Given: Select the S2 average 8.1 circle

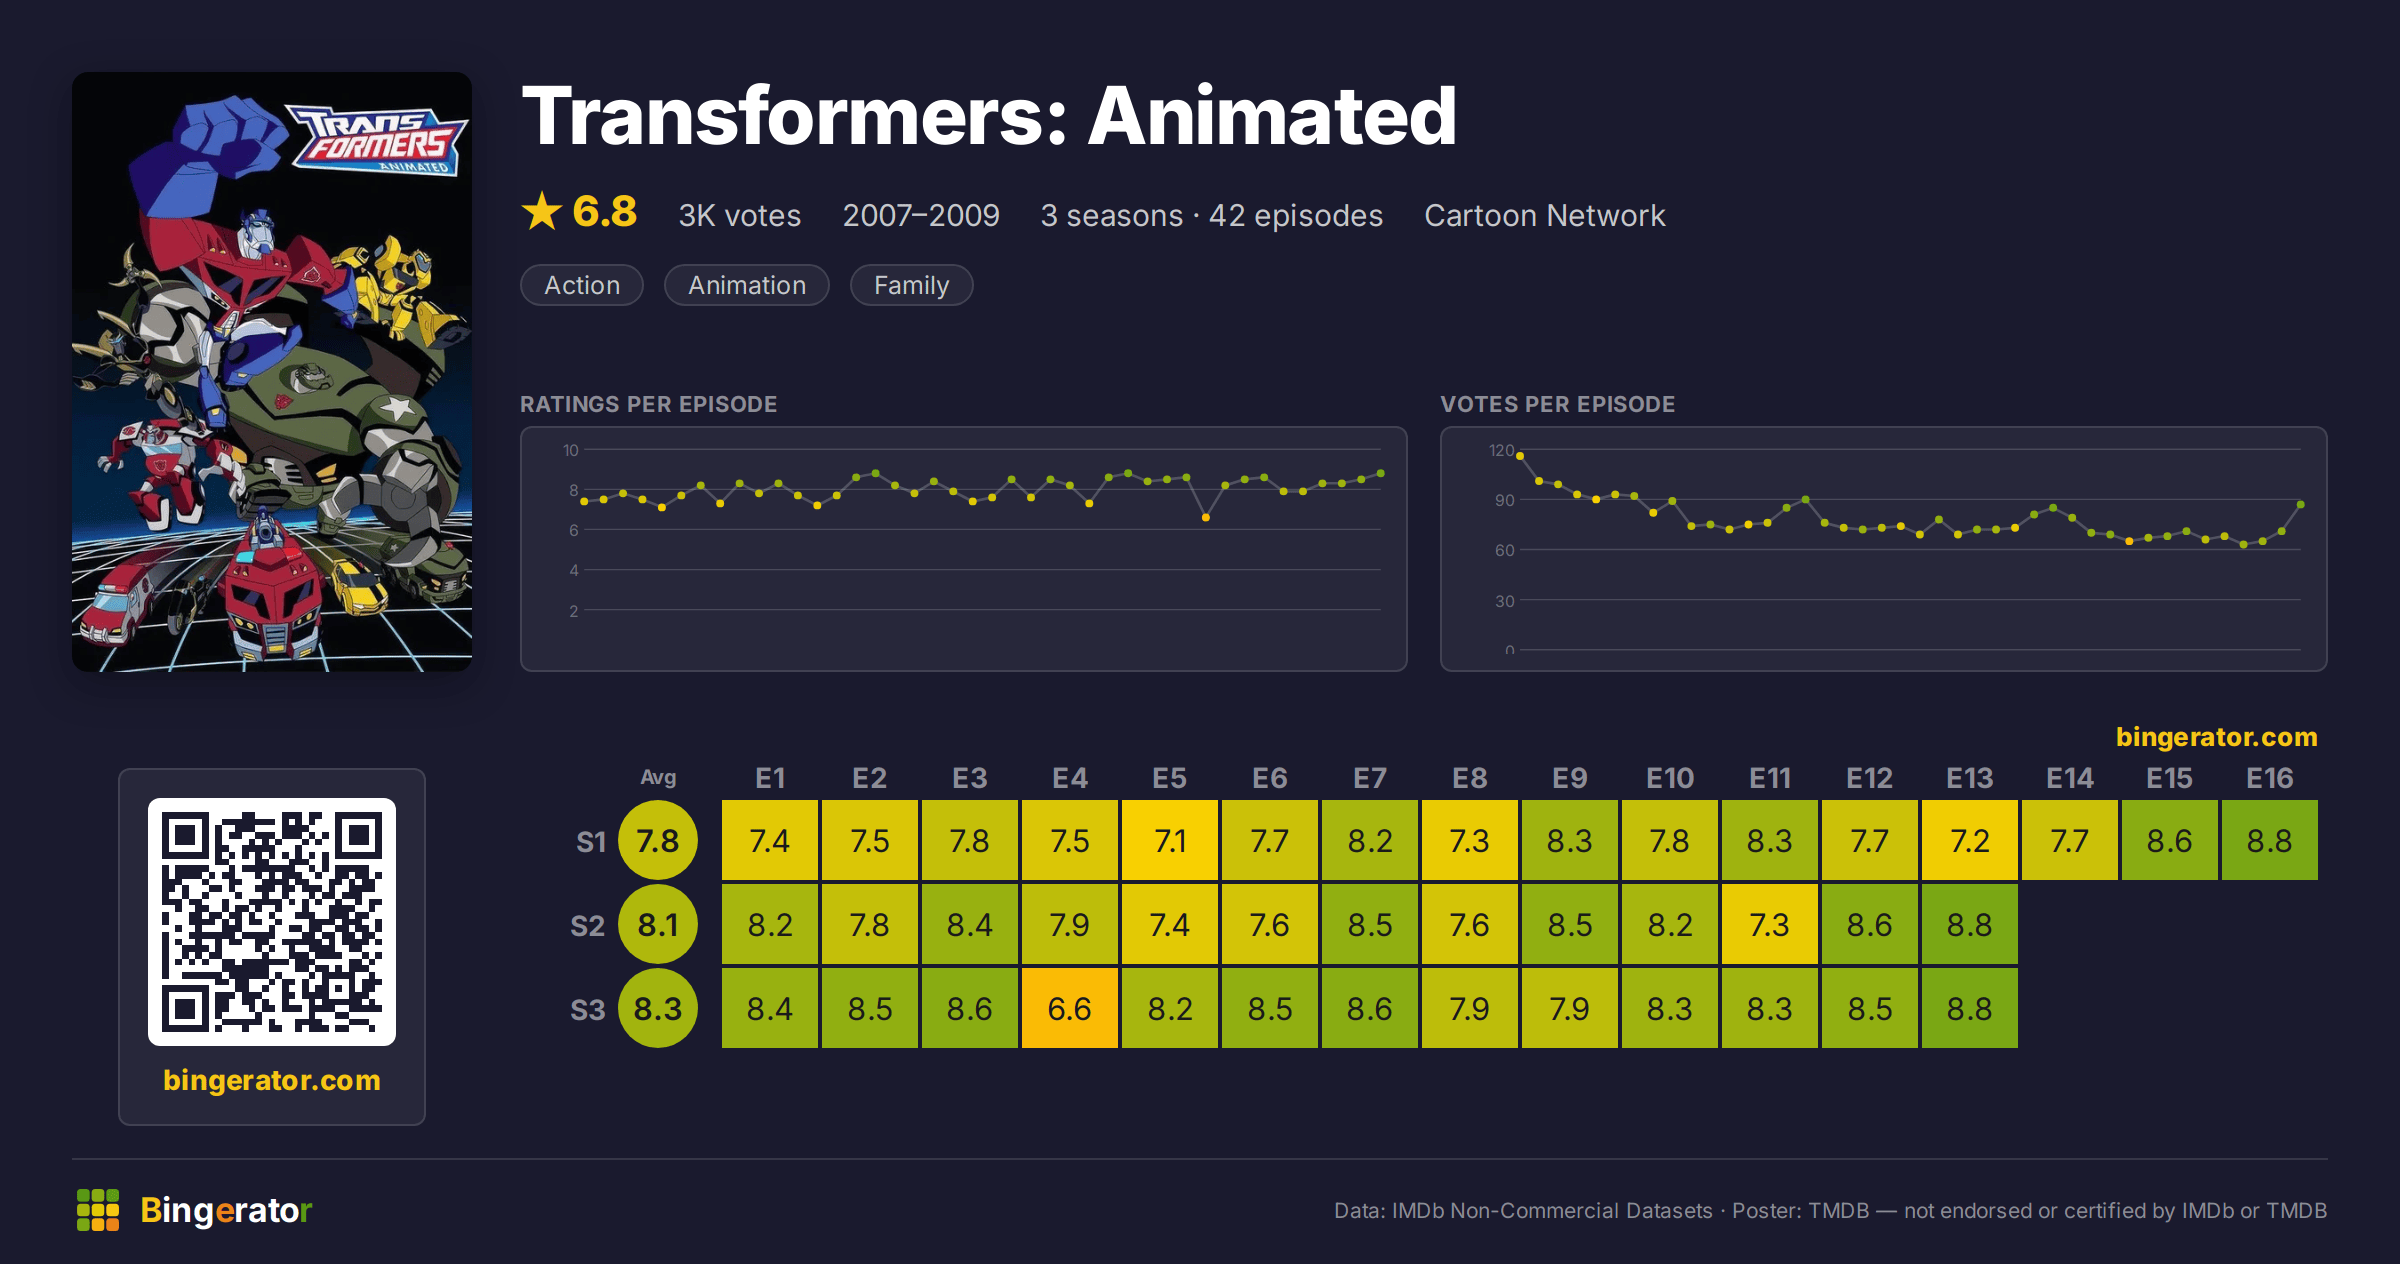Looking at the screenshot, I should pos(658,924).
